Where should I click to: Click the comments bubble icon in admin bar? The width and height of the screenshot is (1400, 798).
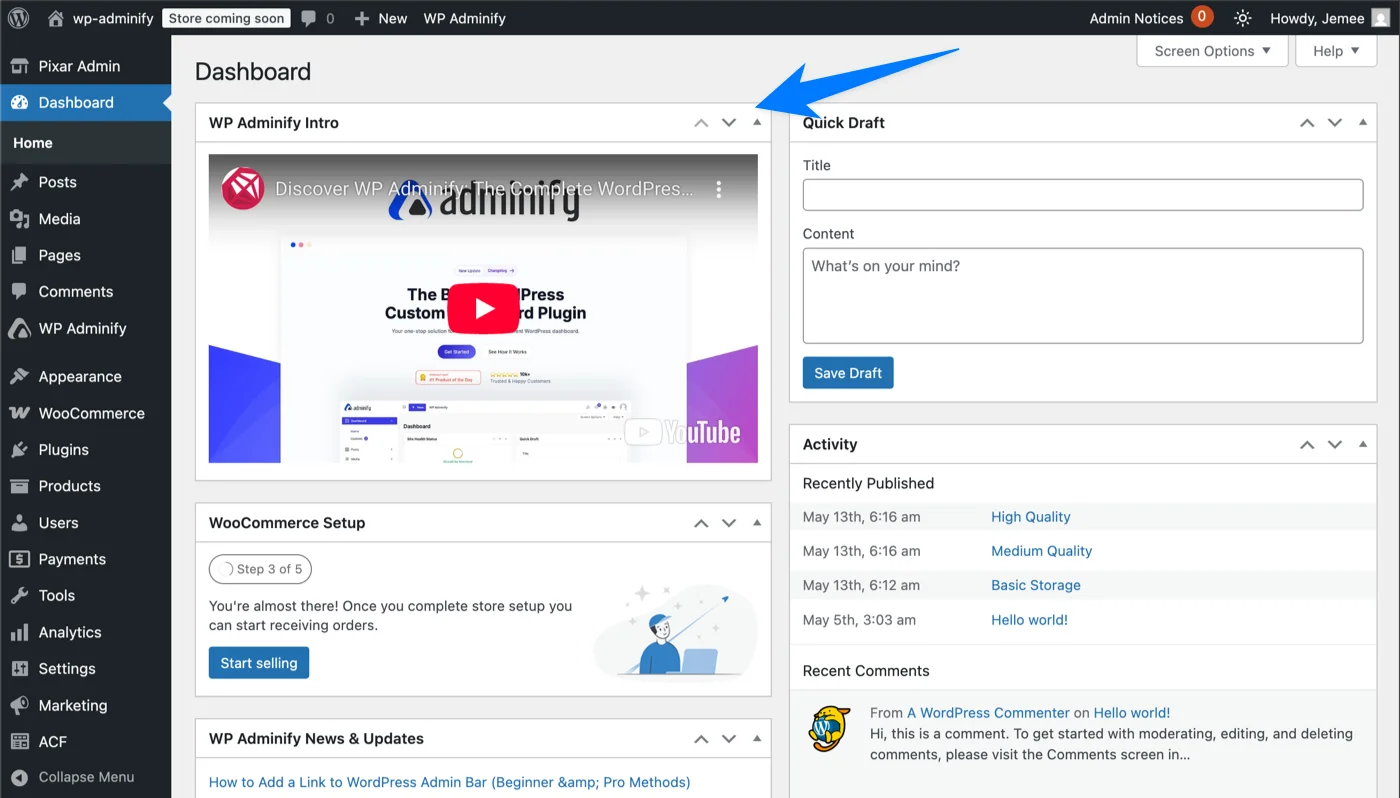[x=310, y=18]
